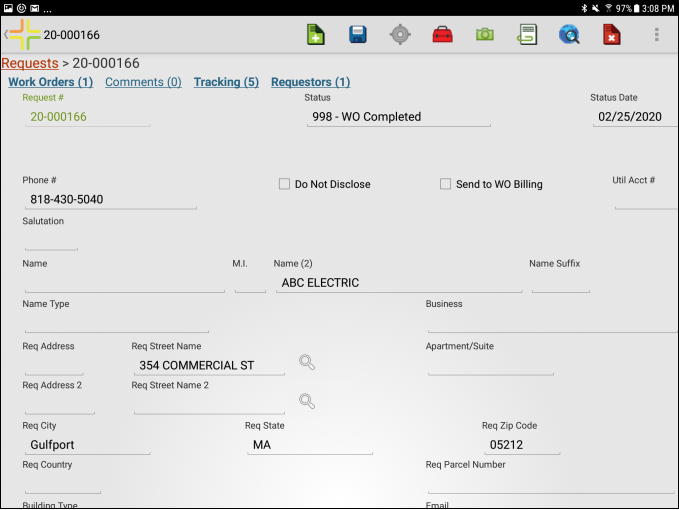The width and height of the screenshot is (679, 510).
Task: Tap the document attachment paperclip icon
Action: point(527,35)
